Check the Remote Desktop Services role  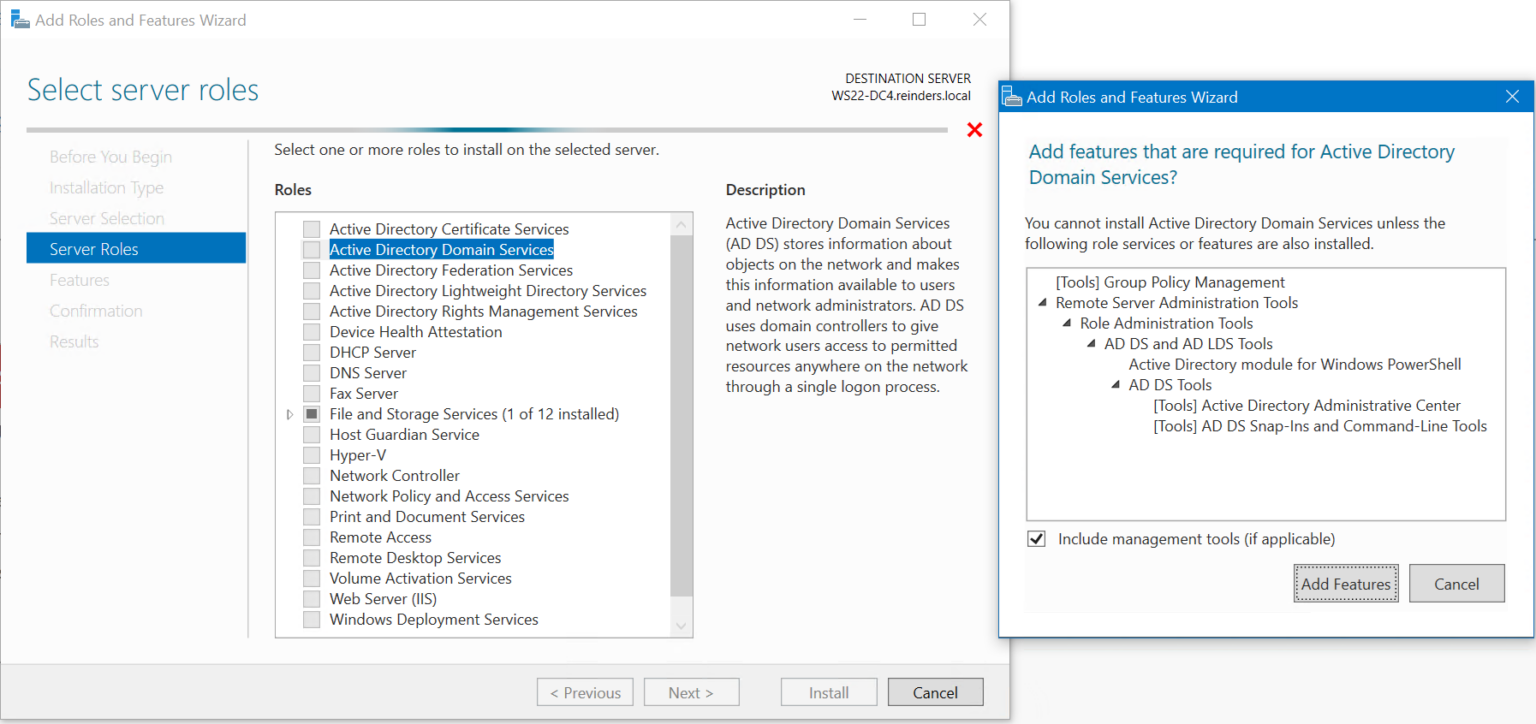(x=311, y=557)
